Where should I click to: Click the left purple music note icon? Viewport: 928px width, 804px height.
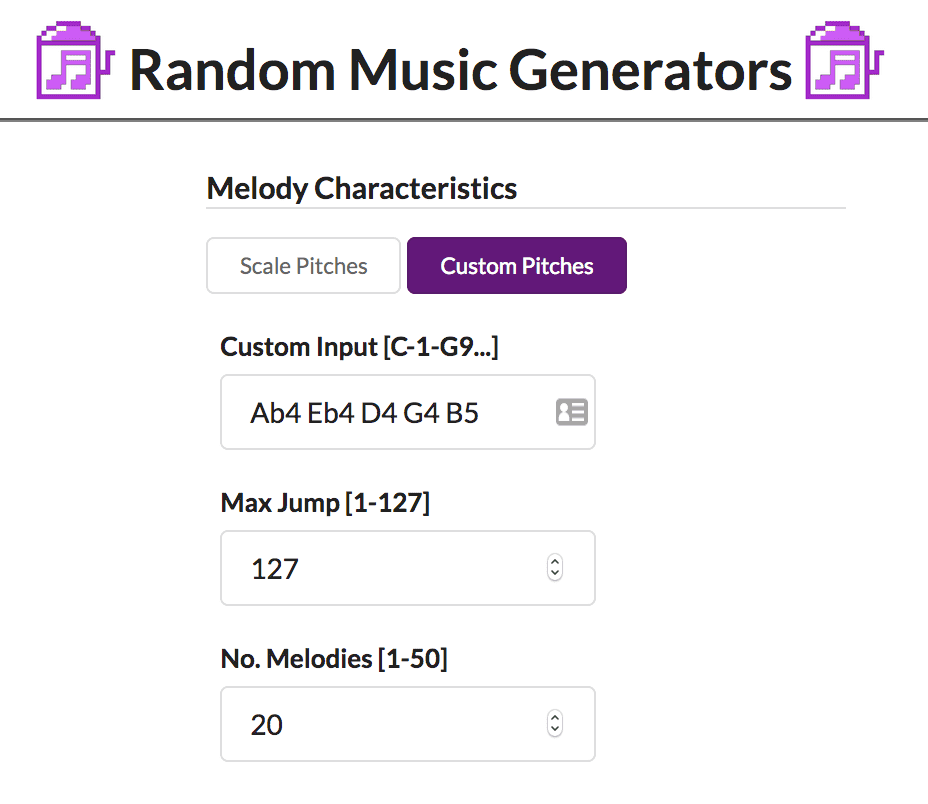point(75,60)
